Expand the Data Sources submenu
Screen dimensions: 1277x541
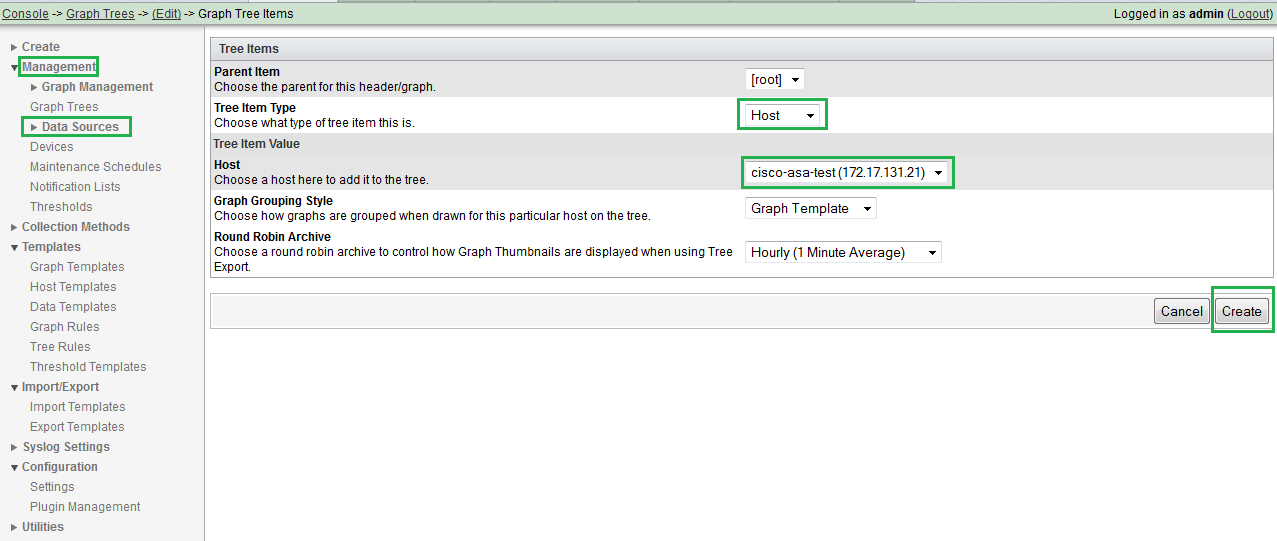coord(34,127)
